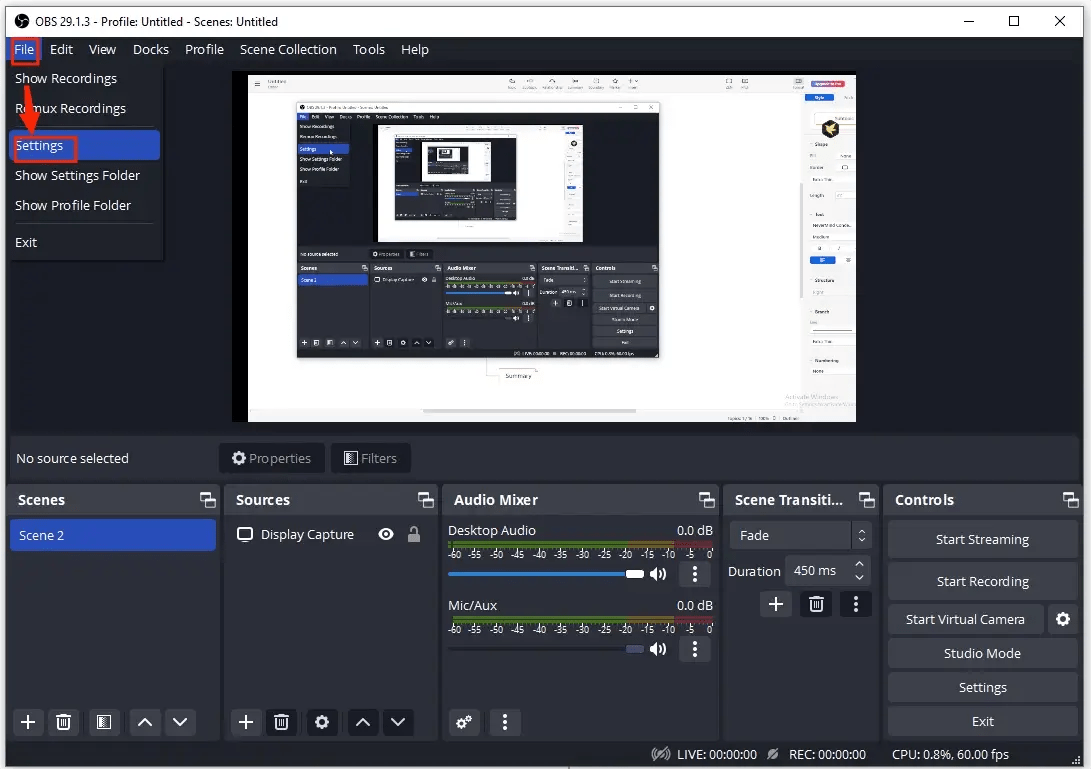Open advanced audio properties icon in Audio Mixer
The image size is (1091, 769).
click(x=464, y=722)
